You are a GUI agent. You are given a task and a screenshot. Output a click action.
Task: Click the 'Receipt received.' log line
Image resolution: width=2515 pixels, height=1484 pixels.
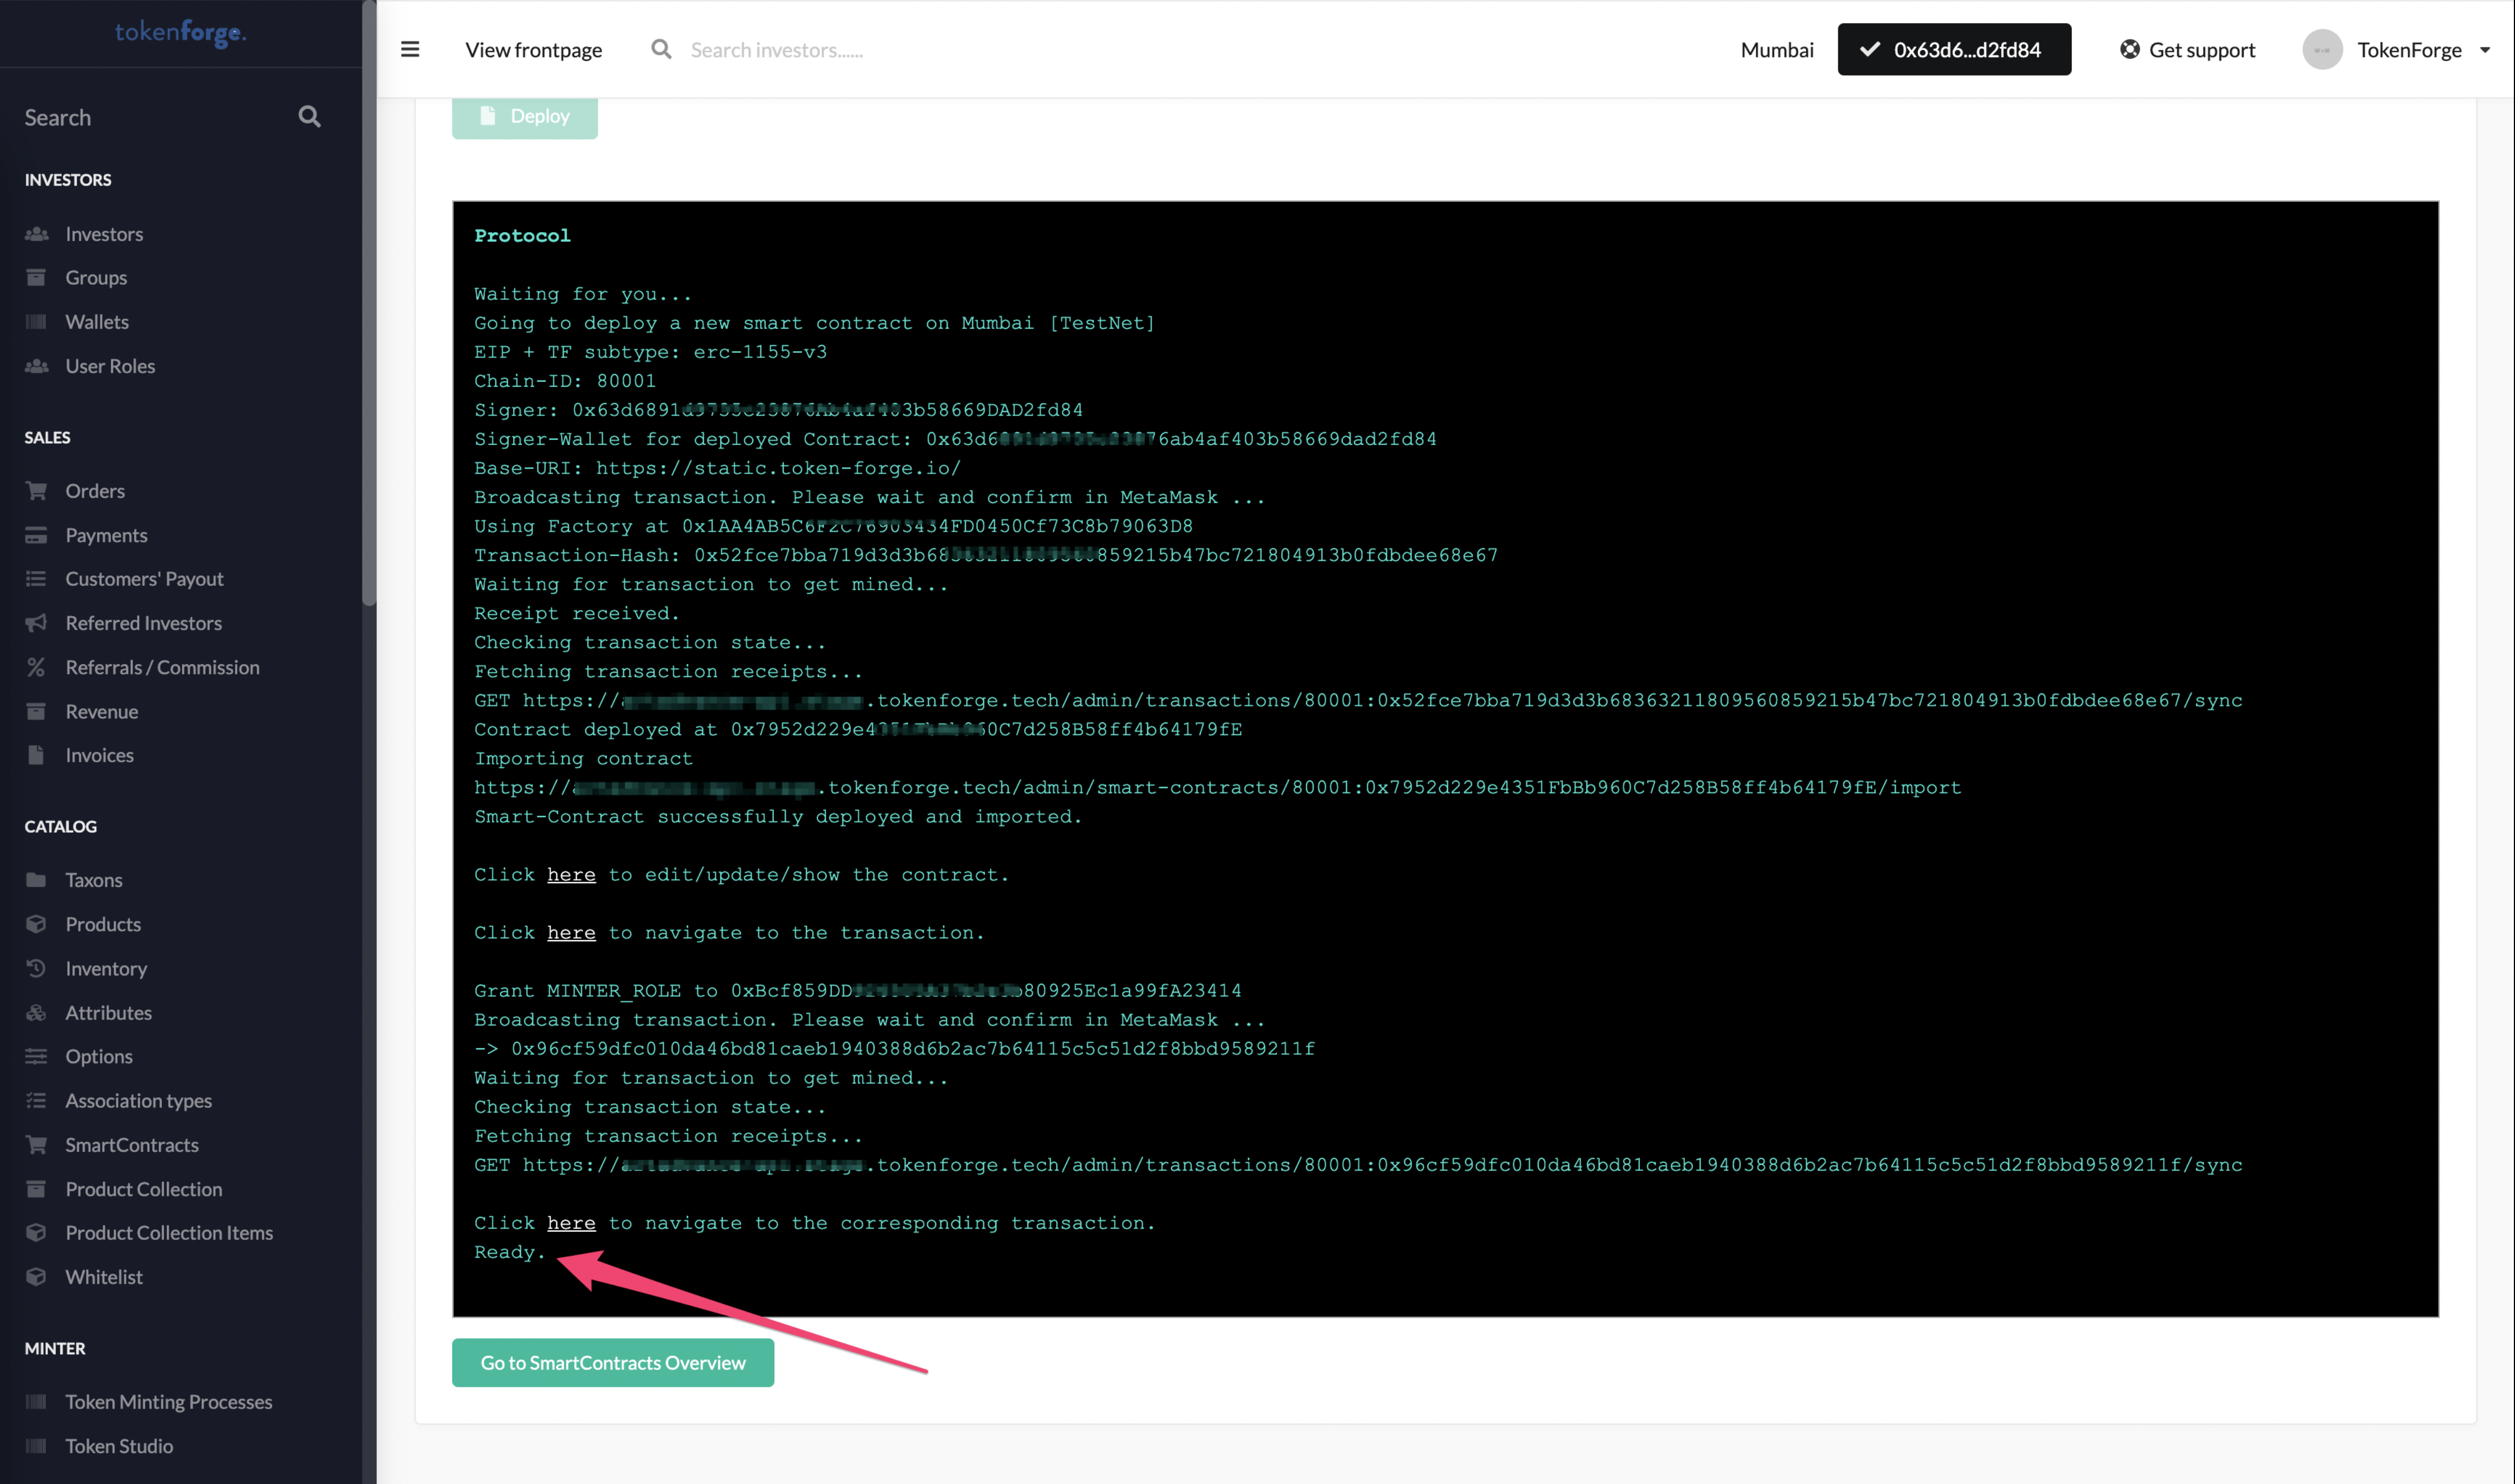(x=577, y=613)
